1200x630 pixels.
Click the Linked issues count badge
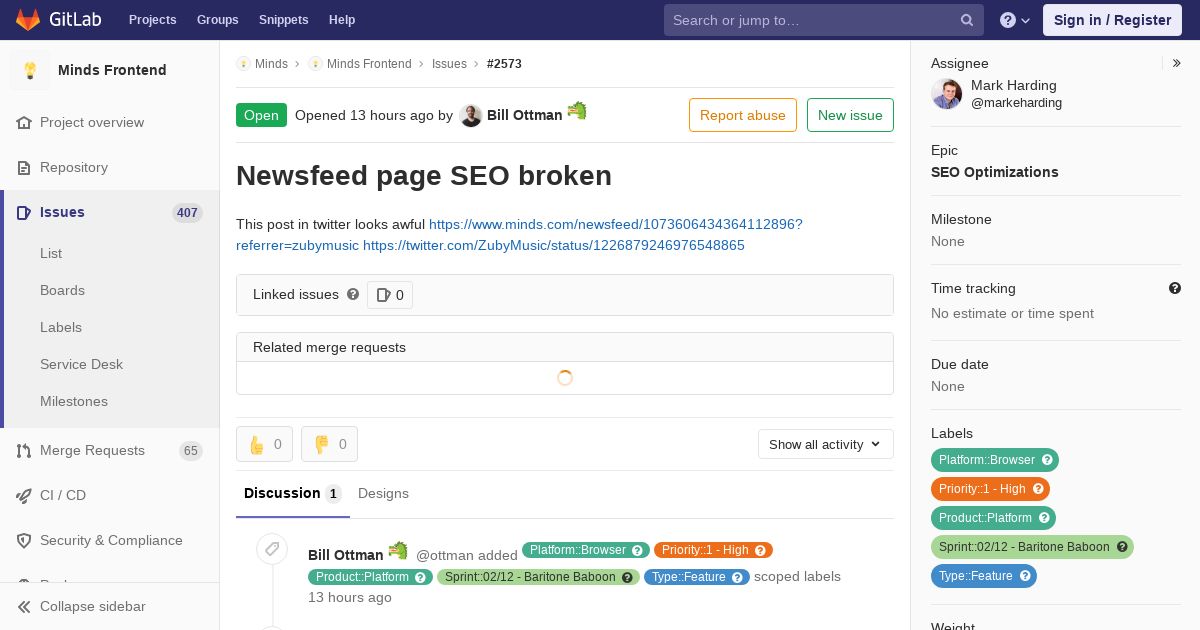pyautogui.click(x=390, y=295)
